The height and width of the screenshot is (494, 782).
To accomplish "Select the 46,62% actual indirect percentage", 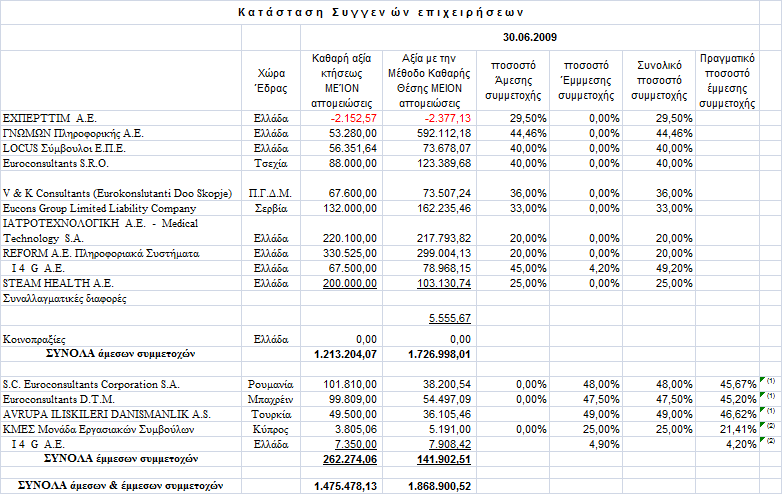I will 738,414.
